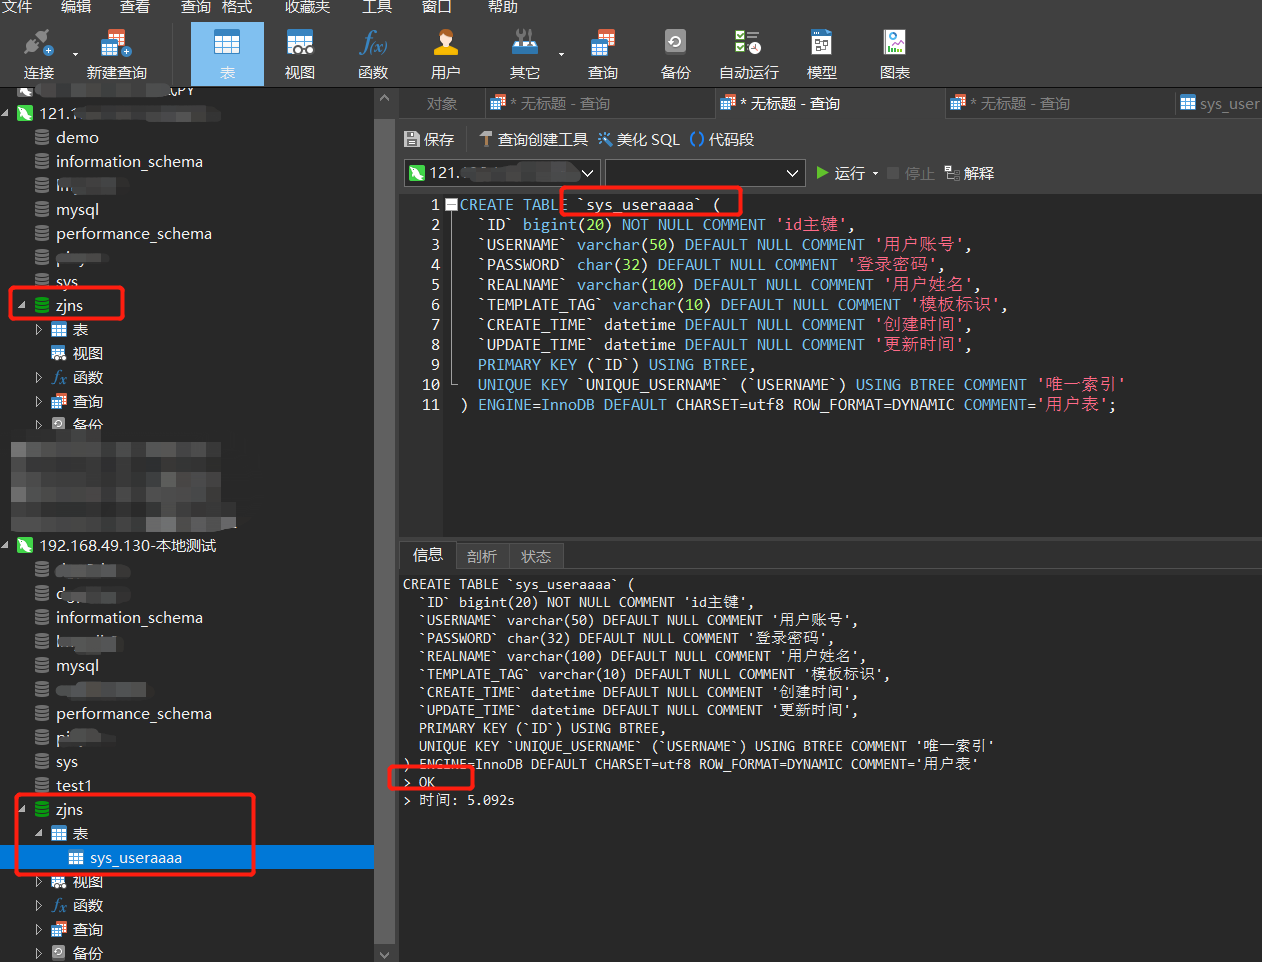The image size is (1262, 962).
Task: Open 代码段 code snippets
Action: pos(722,139)
